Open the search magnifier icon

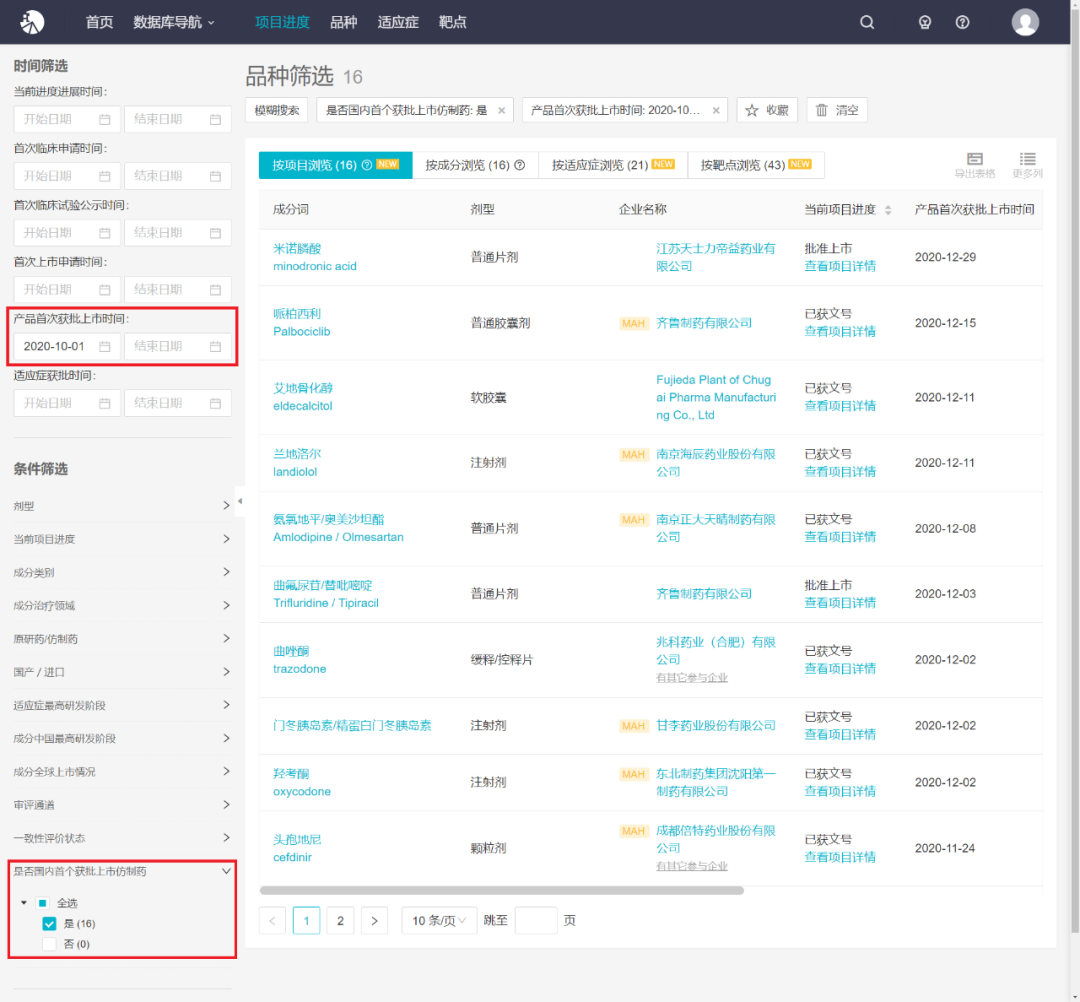pos(867,22)
